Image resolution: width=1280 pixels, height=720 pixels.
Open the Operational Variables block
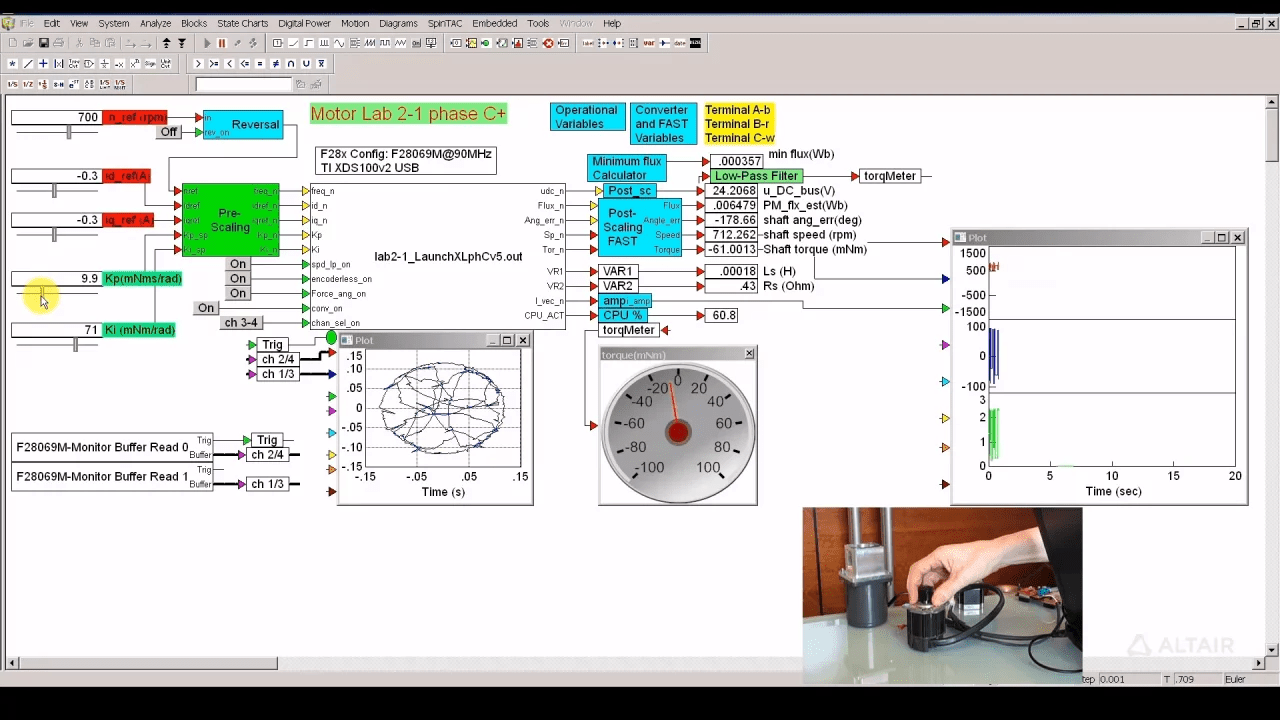click(x=586, y=117)
